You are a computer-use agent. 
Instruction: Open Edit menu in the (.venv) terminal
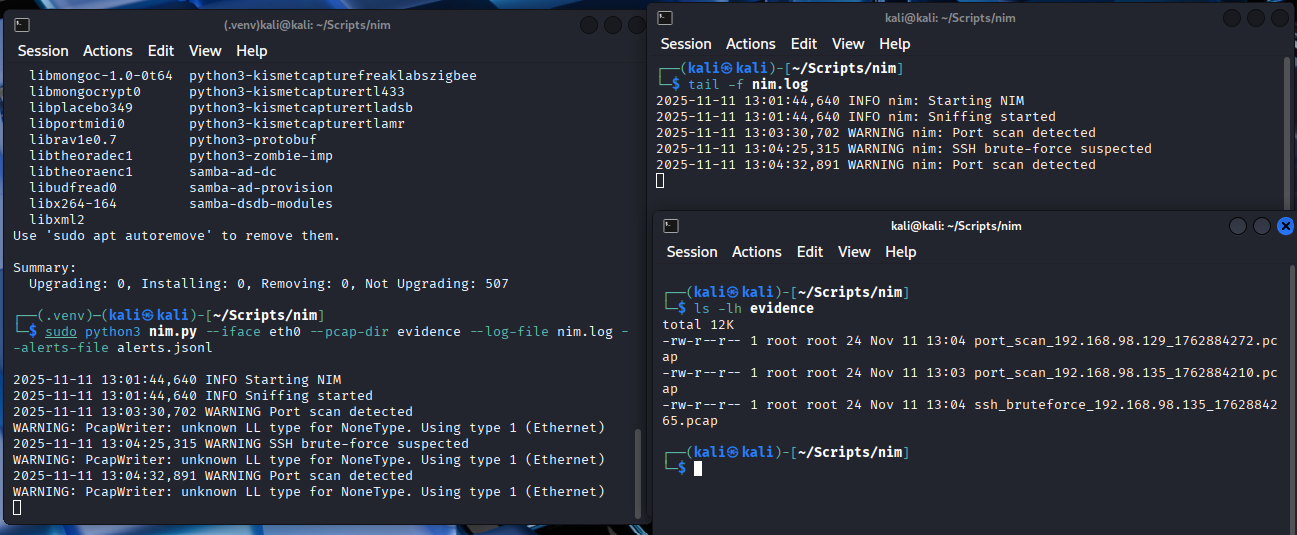[x=161, y=51]
